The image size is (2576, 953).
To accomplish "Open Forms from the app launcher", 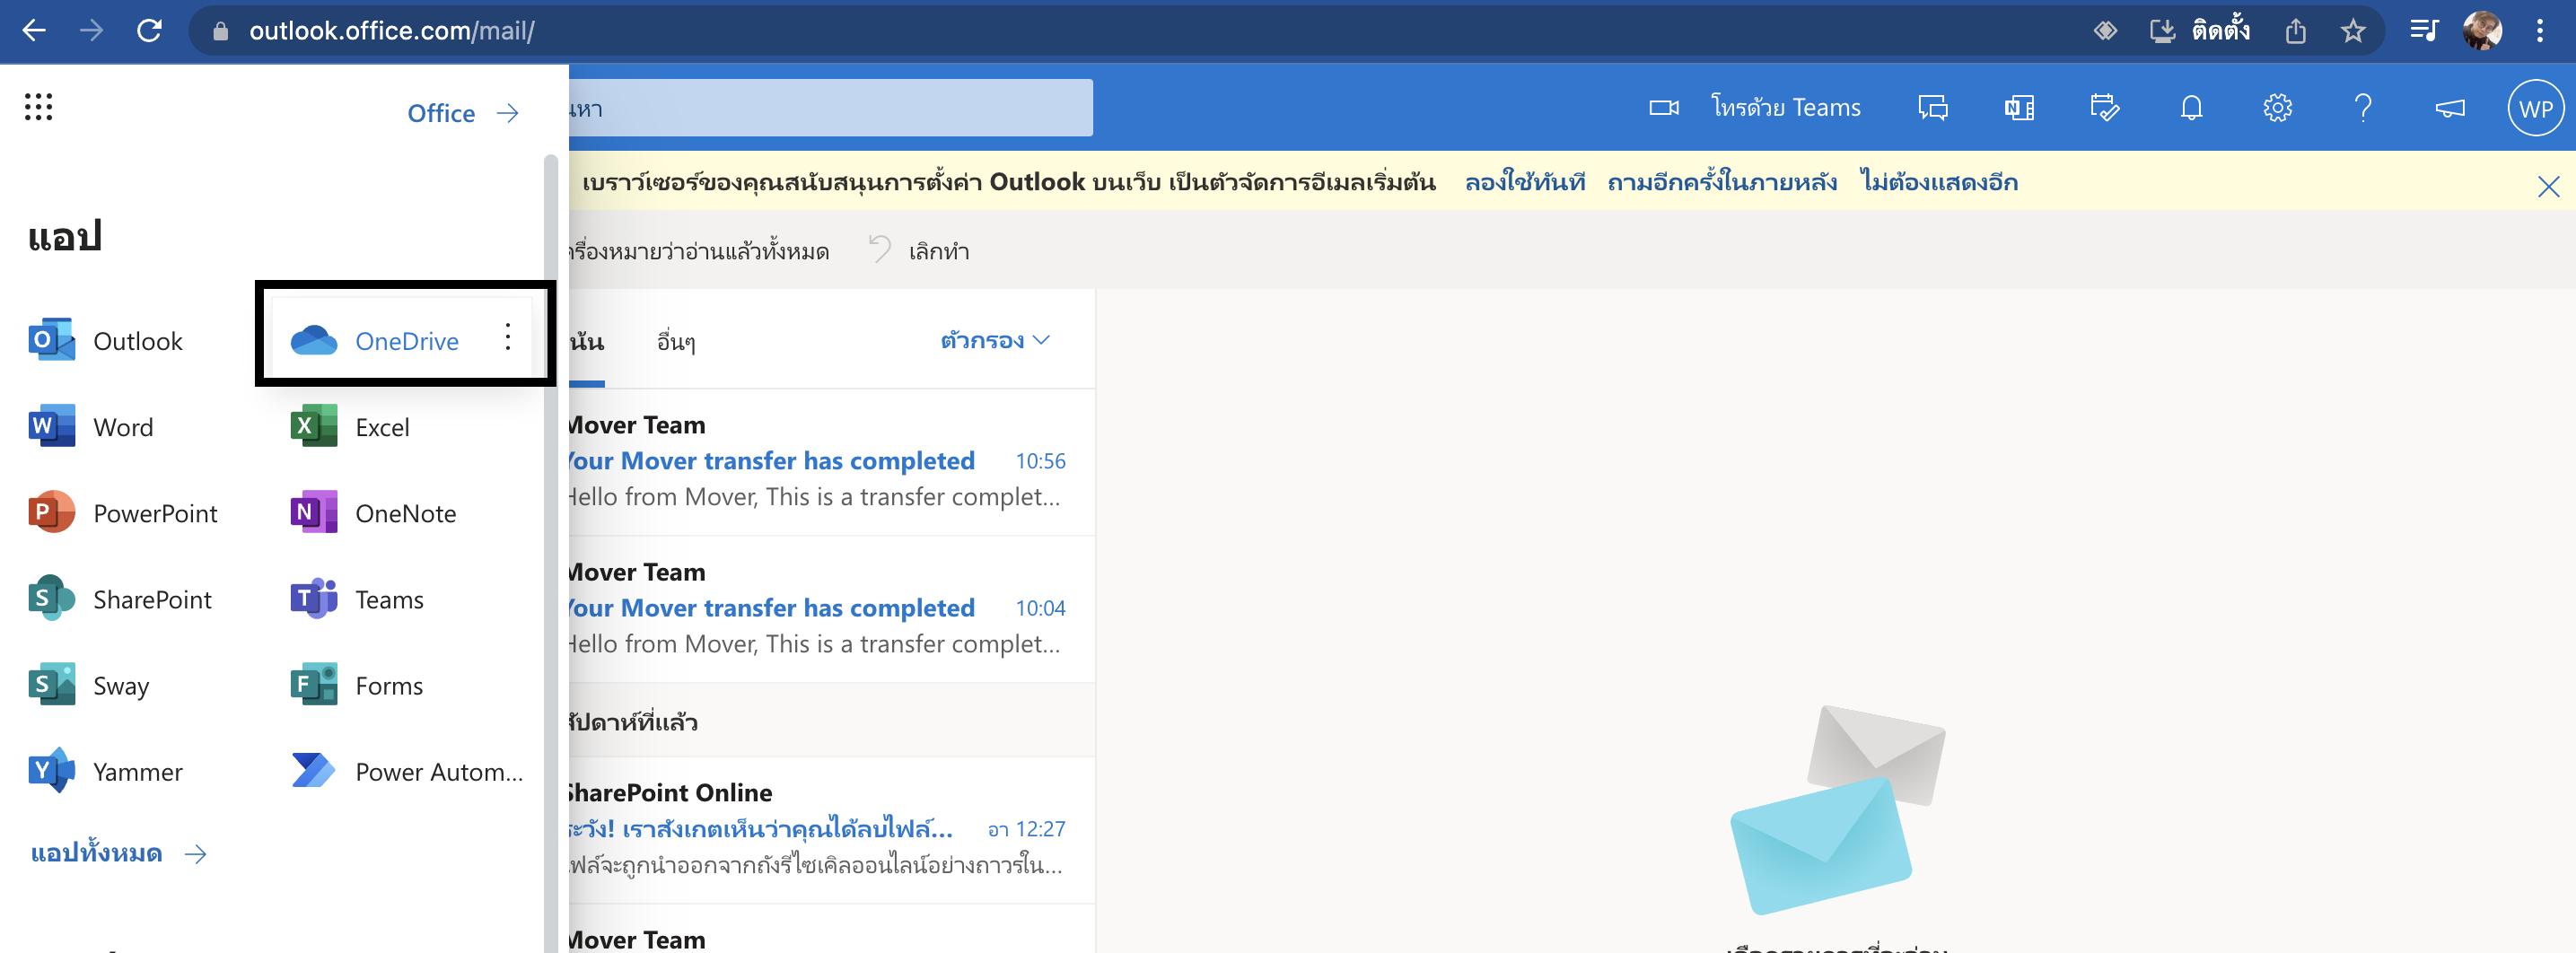I will (357, 685).
